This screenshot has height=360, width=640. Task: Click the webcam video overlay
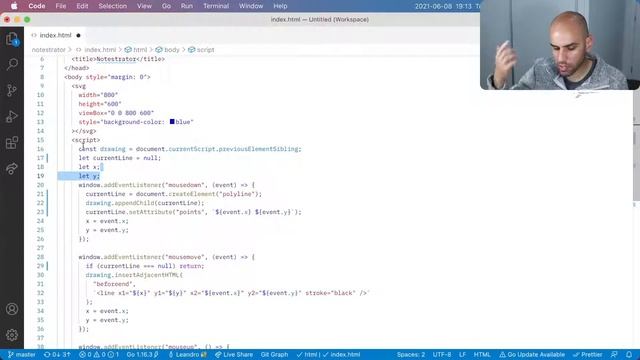pyautogui.click(x=560, y=45)
